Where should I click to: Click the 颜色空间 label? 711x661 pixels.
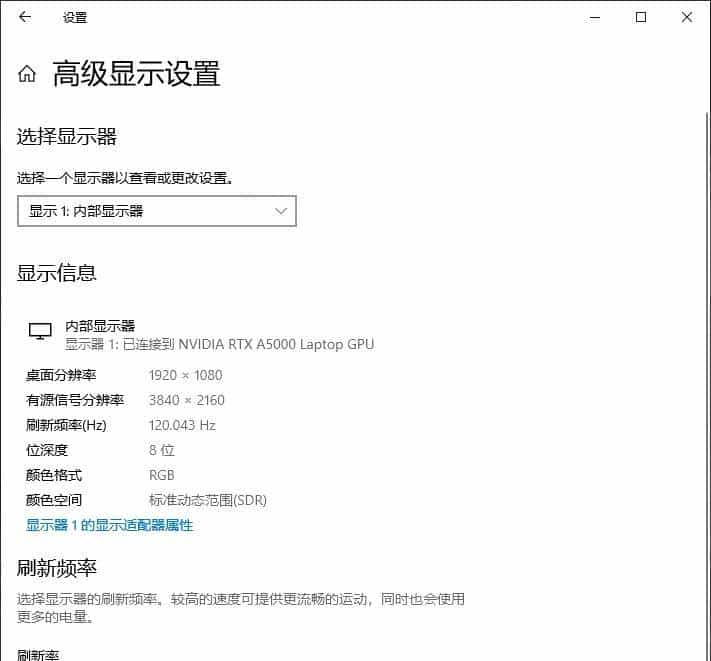[x=54, y=500]
